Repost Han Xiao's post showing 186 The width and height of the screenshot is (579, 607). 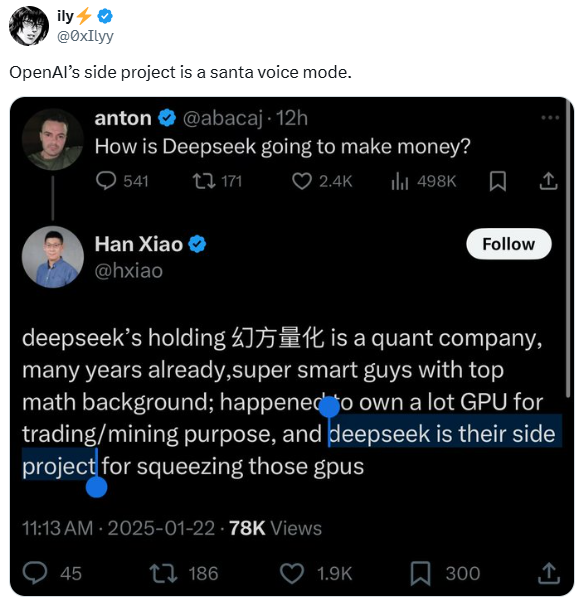pos(163,573)
